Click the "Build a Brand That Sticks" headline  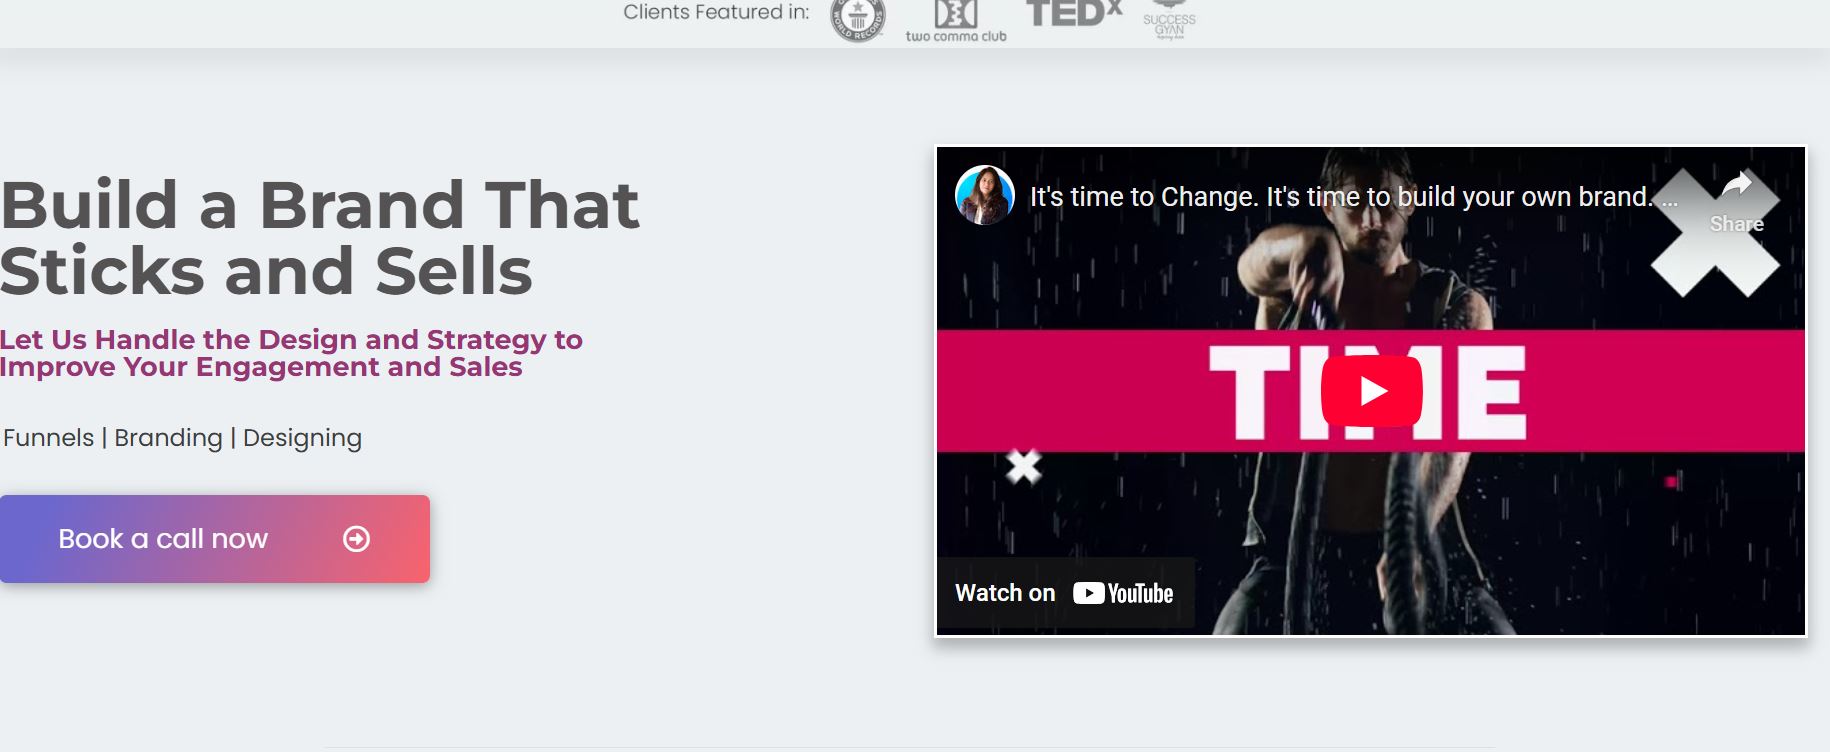pos(319,238)
